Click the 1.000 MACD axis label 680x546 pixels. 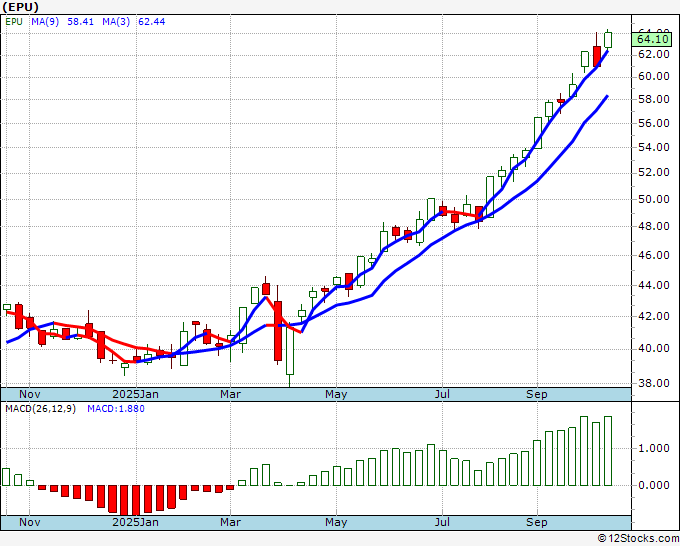(654, 448)
